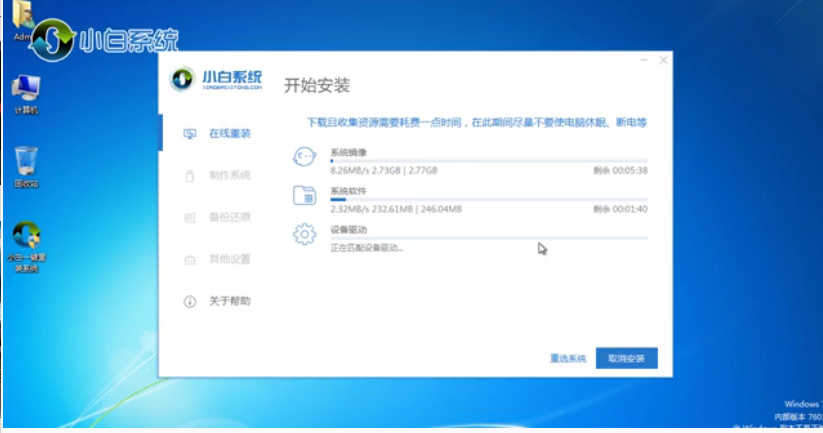Click the 取消安装 button
Screen dimensions: 823x433
tap(626, 358)
